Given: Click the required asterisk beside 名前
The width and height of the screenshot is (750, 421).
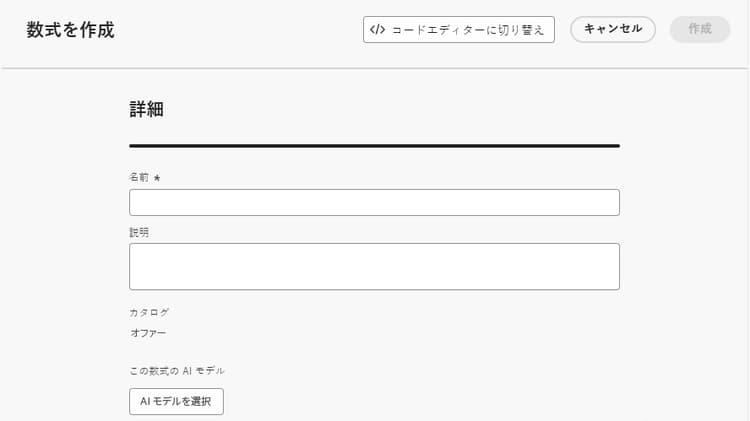Looking at the screenshot, I should click(x=157, y=178).
